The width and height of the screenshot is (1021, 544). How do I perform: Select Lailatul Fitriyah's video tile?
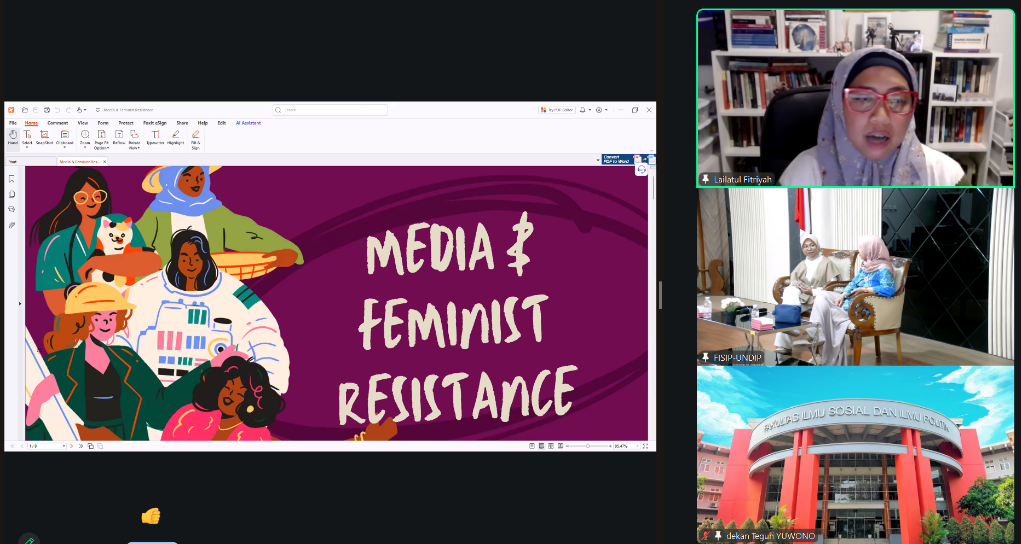coord(855,97)
